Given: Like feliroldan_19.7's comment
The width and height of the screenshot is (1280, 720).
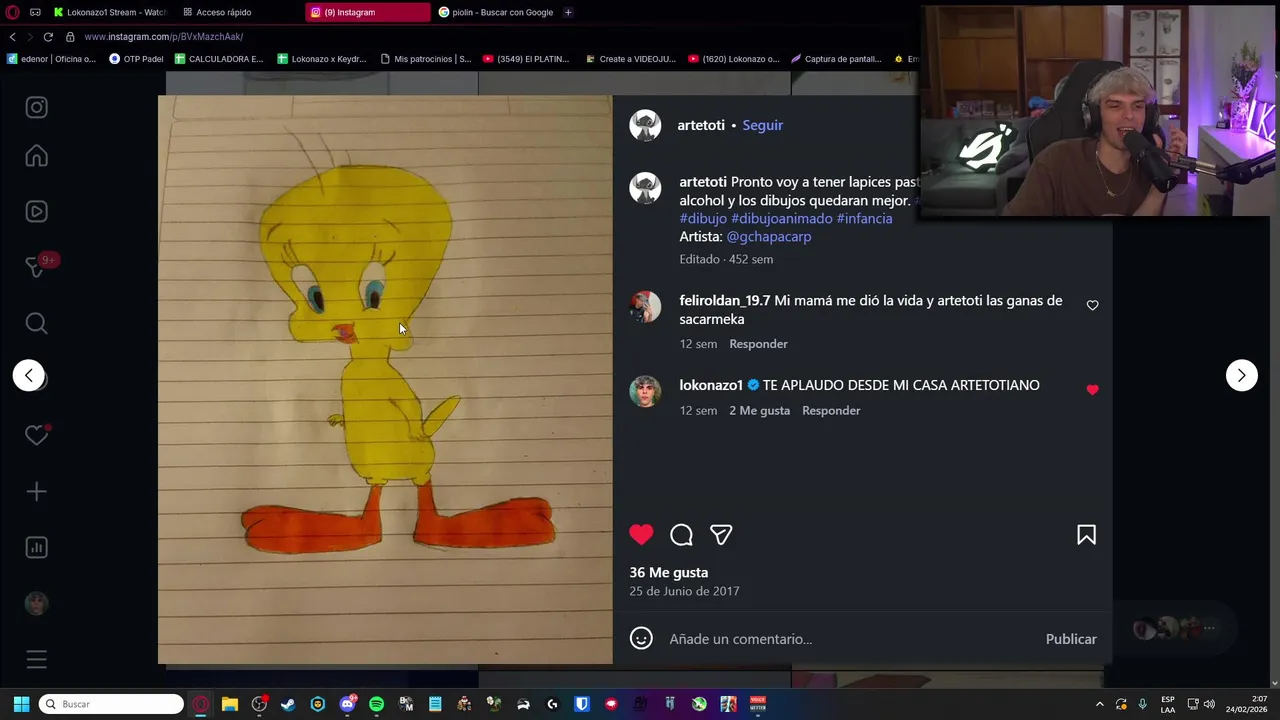Looking at the screenshot, I should coord(1092,305).
